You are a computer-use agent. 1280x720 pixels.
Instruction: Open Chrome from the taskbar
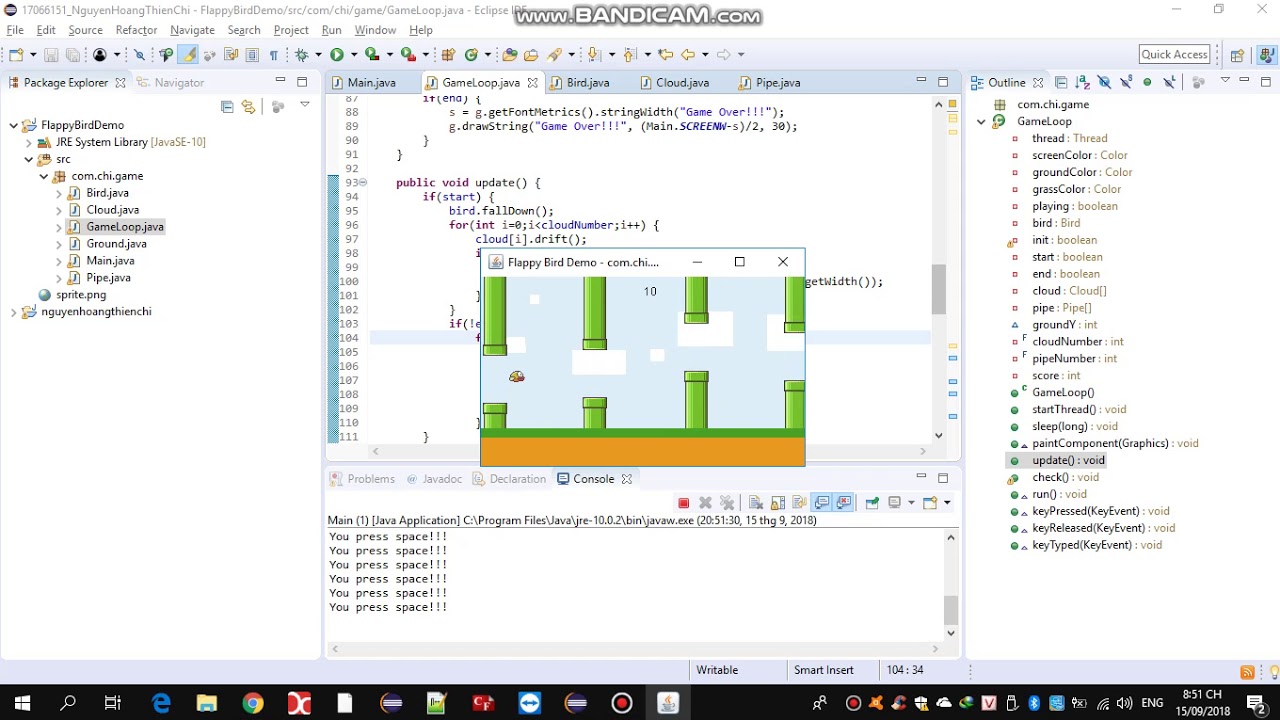(252, 703)
